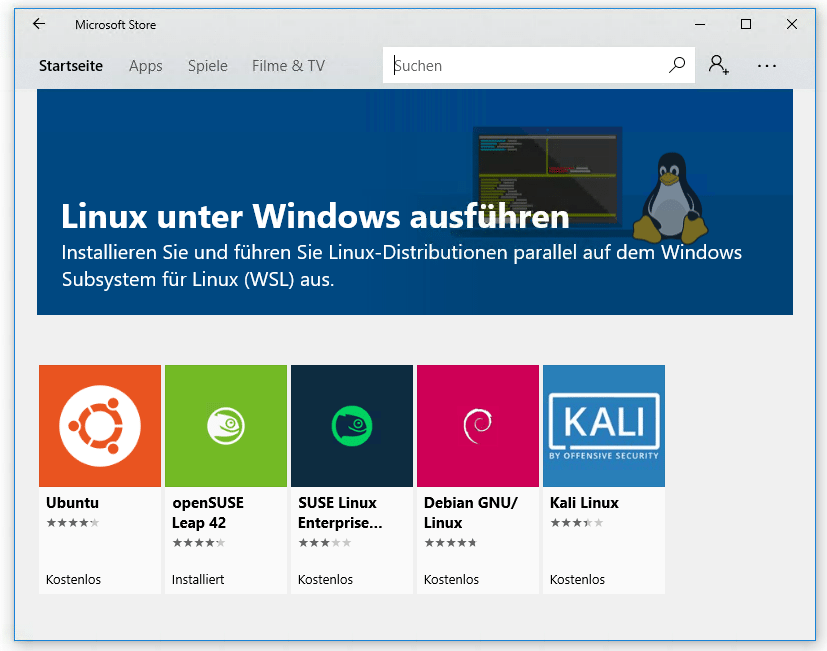Open the Linux unter Windows ausführen banner

point(415,202)
